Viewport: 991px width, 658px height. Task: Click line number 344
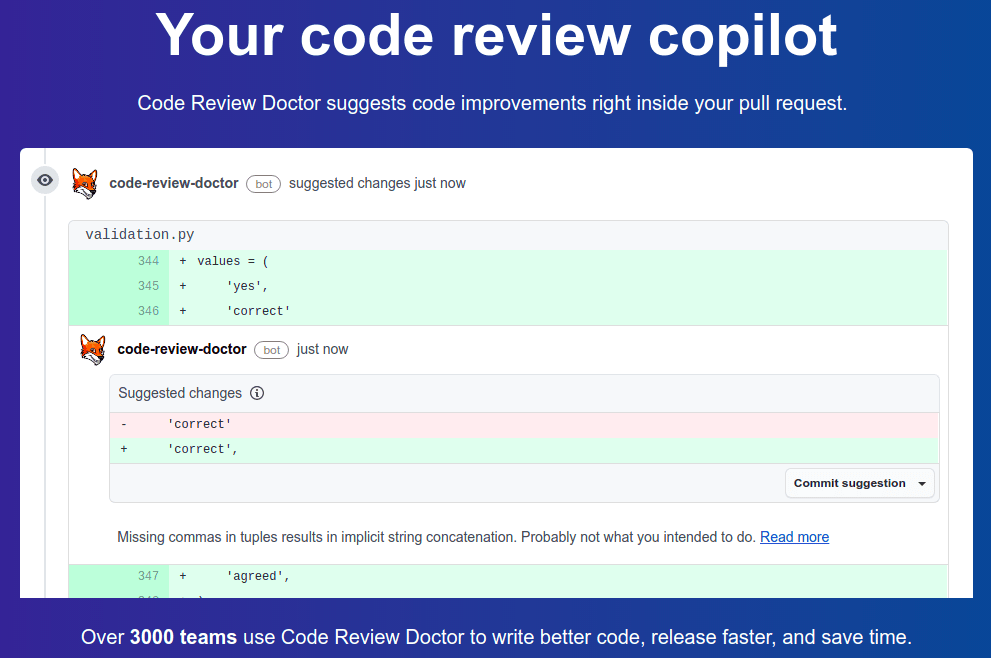click(x=149, y=261)
